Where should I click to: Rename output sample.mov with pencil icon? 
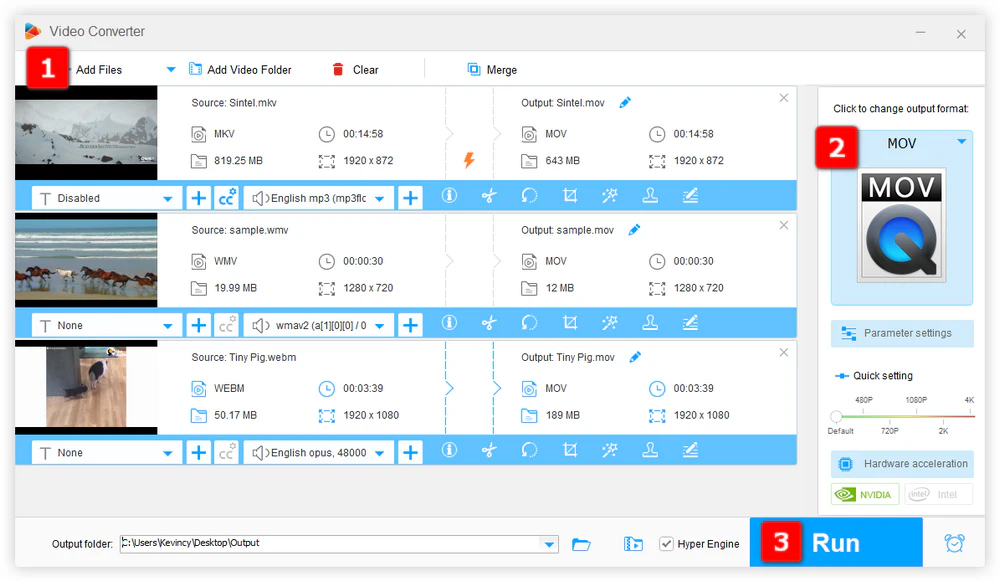(x=634, y=229)
